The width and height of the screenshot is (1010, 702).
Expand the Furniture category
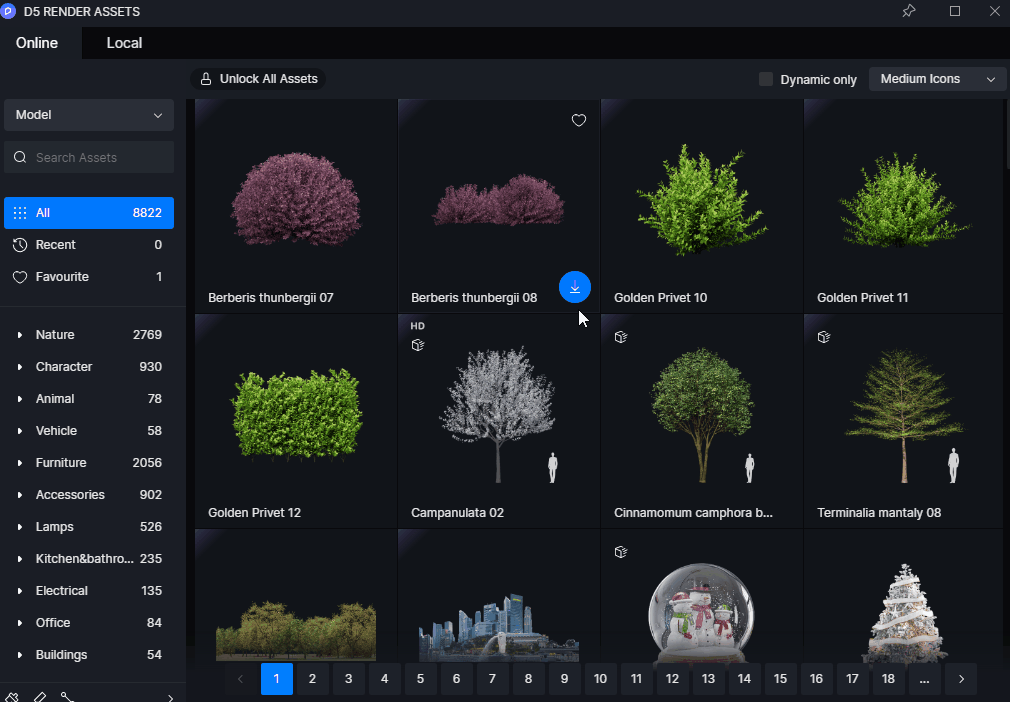pos(20,463)
